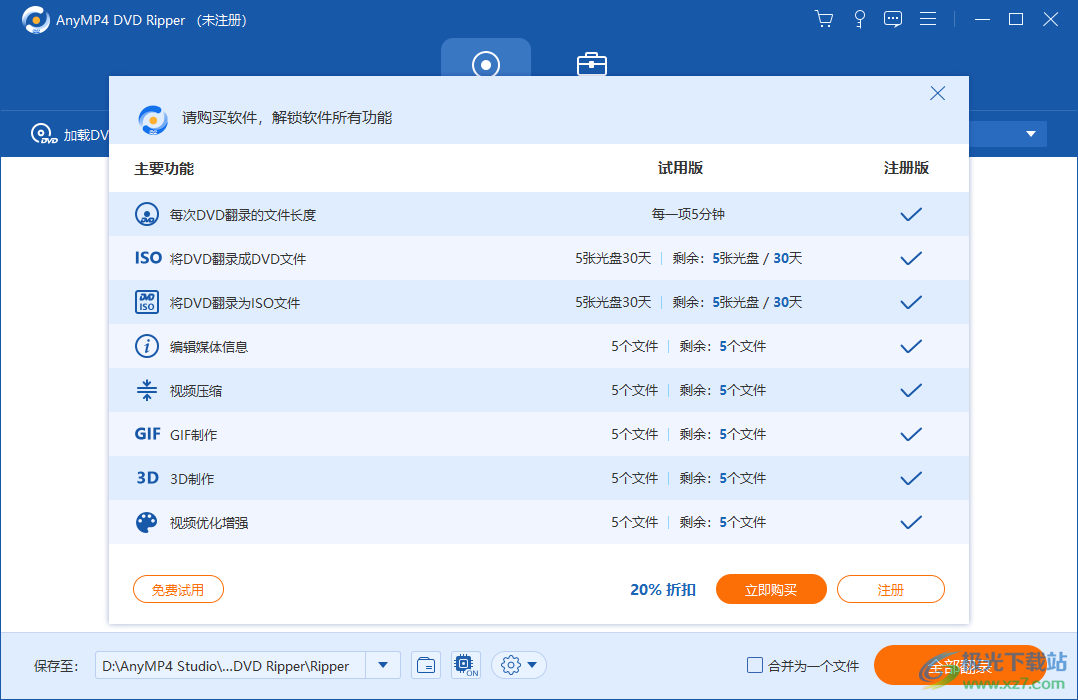
Task: Click the 3D制作 feature label
Action: (192, 479)
